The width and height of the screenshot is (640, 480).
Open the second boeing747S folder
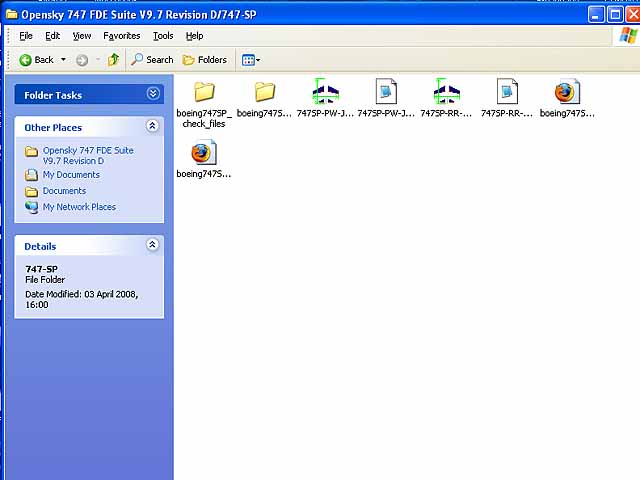tap(264, 93)
